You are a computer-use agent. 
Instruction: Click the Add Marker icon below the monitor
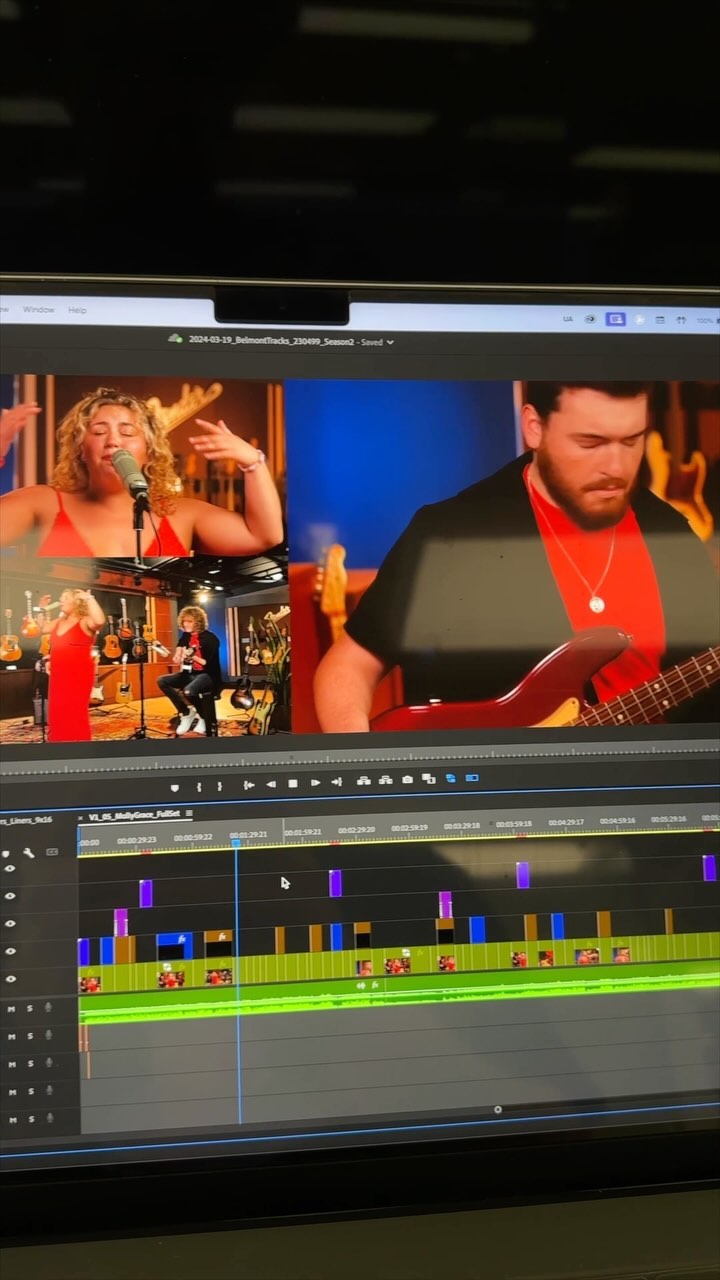click(x=175, y=787)
